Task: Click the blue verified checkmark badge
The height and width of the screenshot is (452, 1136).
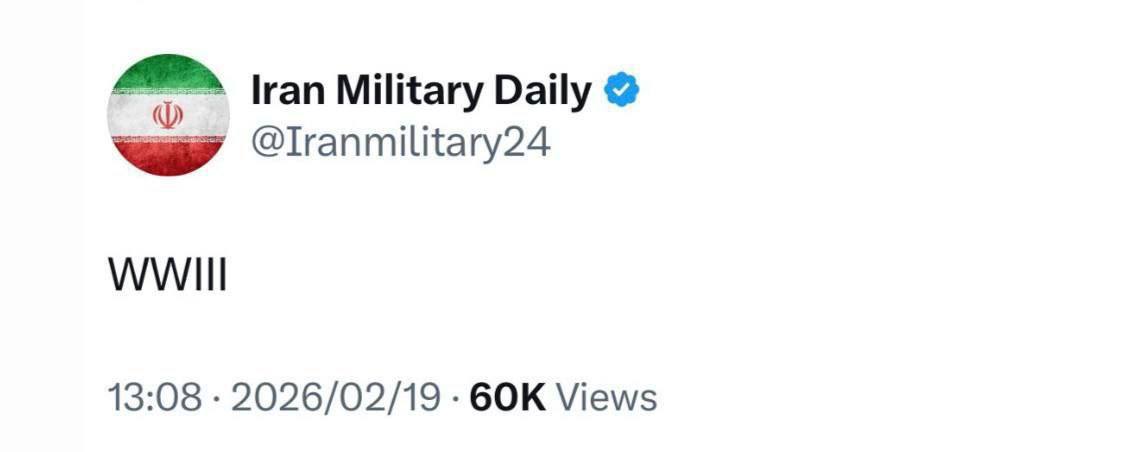Action: (x=623, y=93)
